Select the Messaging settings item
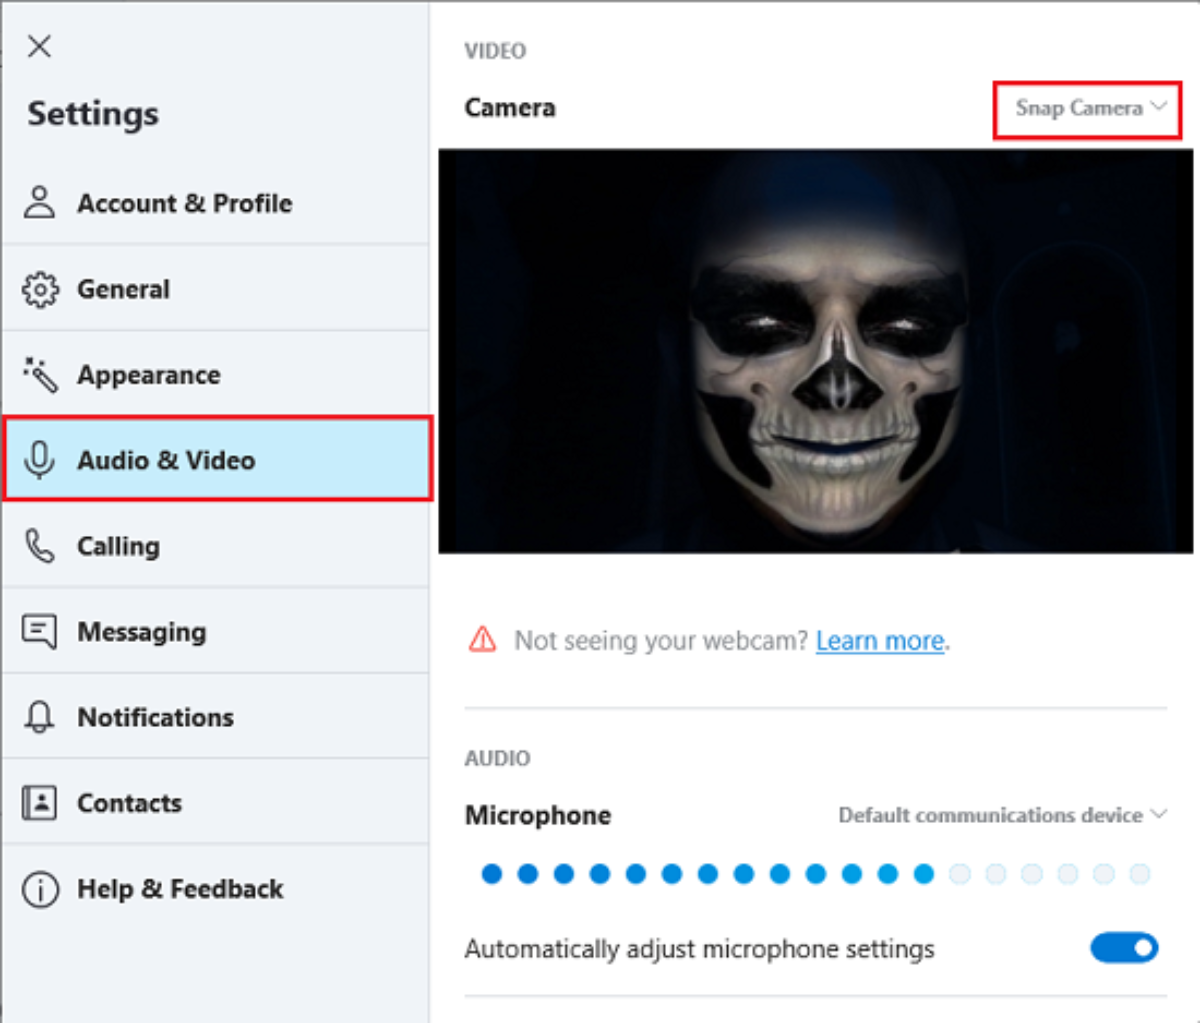The width and height of the screenshot is (1200, 1023). tap(141, 632)
